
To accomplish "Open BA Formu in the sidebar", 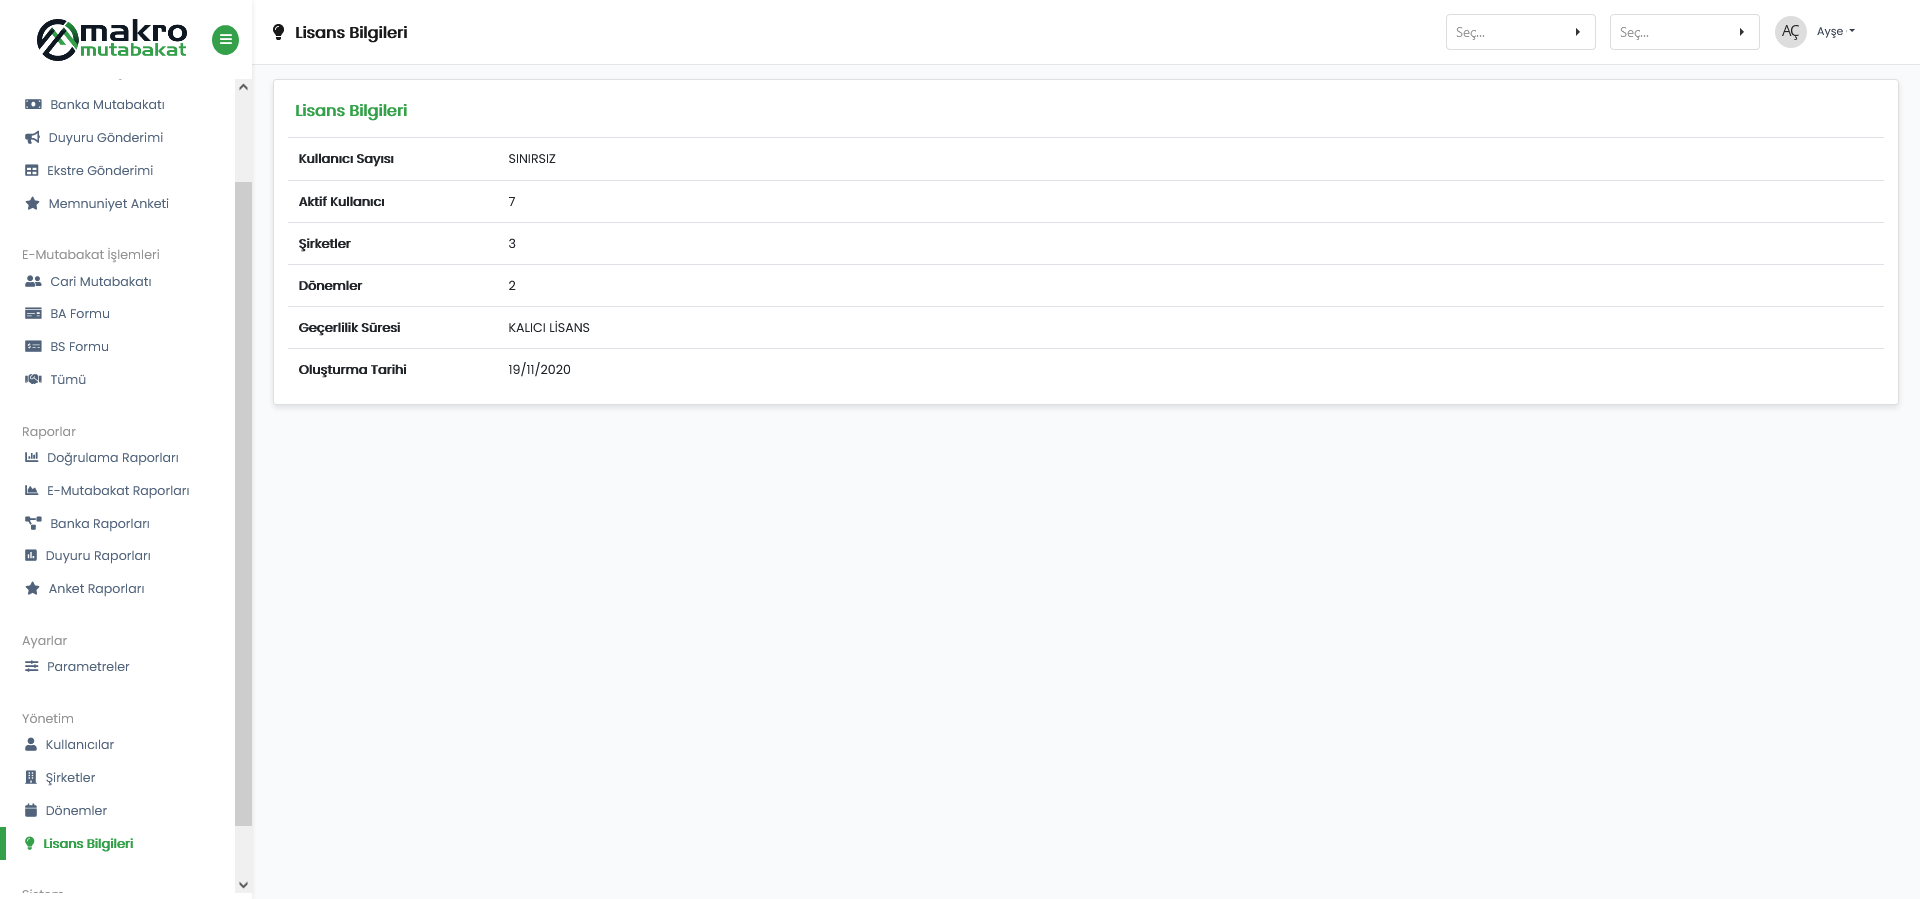I will [79, 314].
